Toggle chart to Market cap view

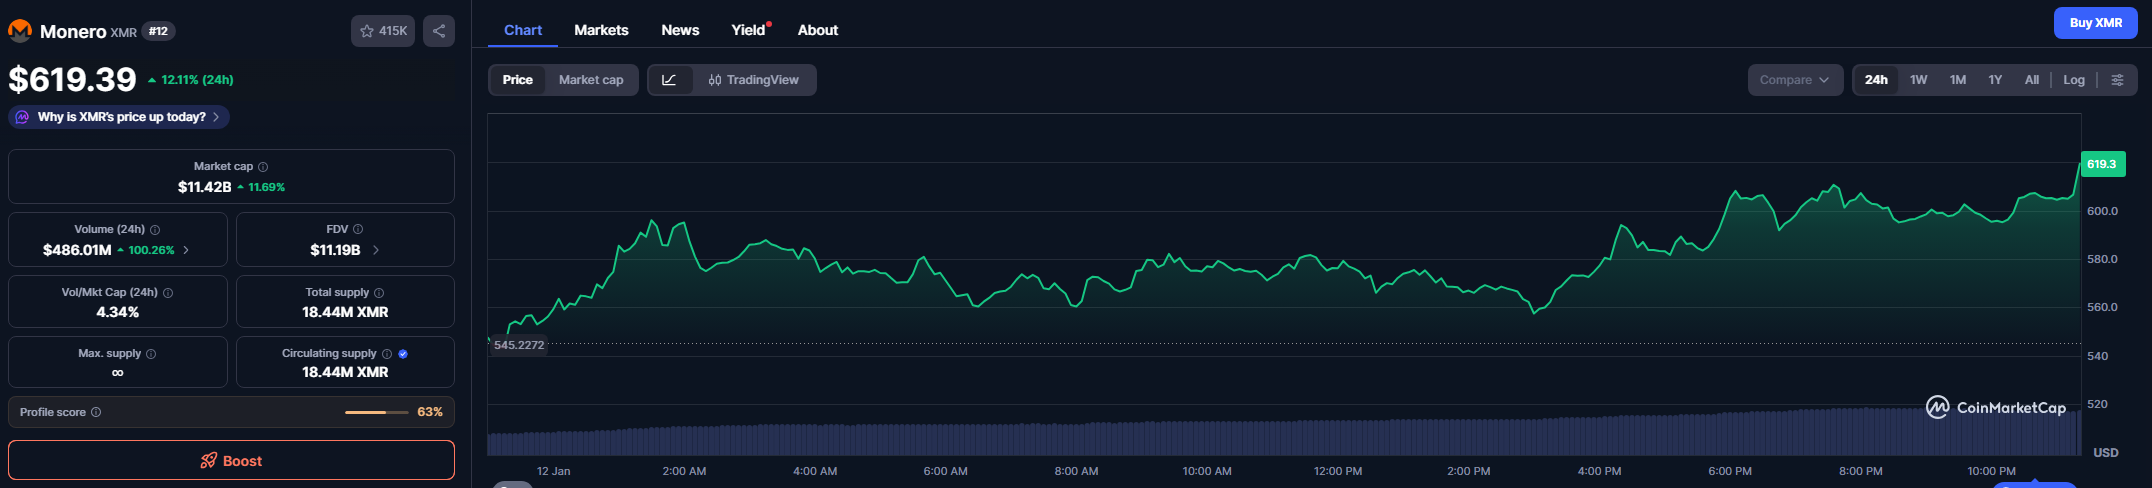tap(590, 80)
